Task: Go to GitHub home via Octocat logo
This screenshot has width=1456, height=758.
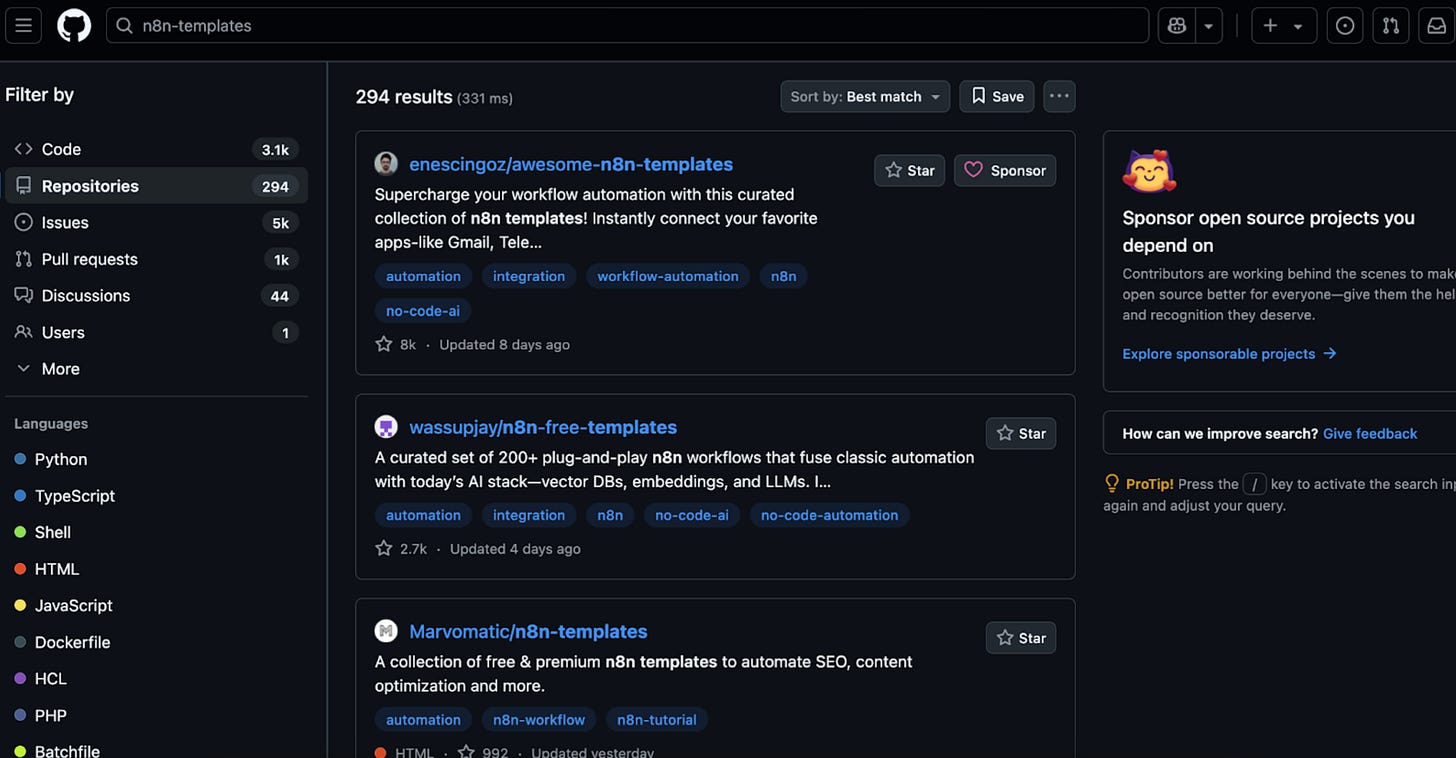Action: point(74,26)
